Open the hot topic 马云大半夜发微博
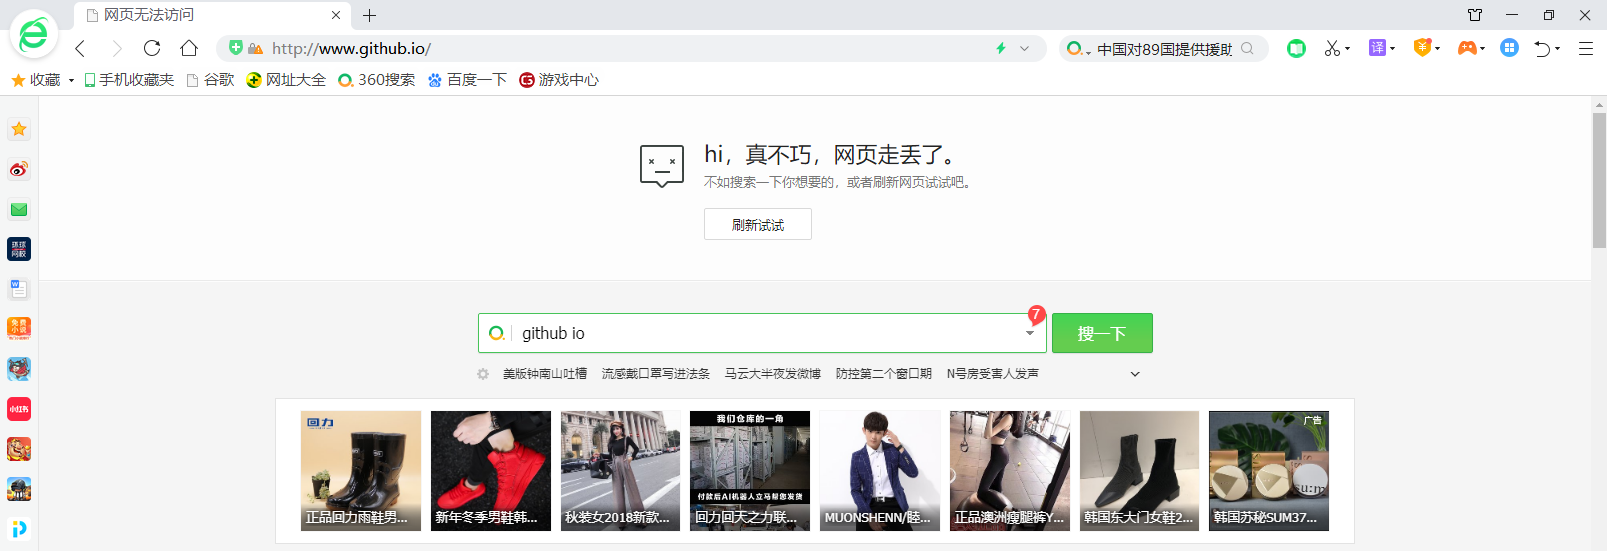 [x=773, y=374]
